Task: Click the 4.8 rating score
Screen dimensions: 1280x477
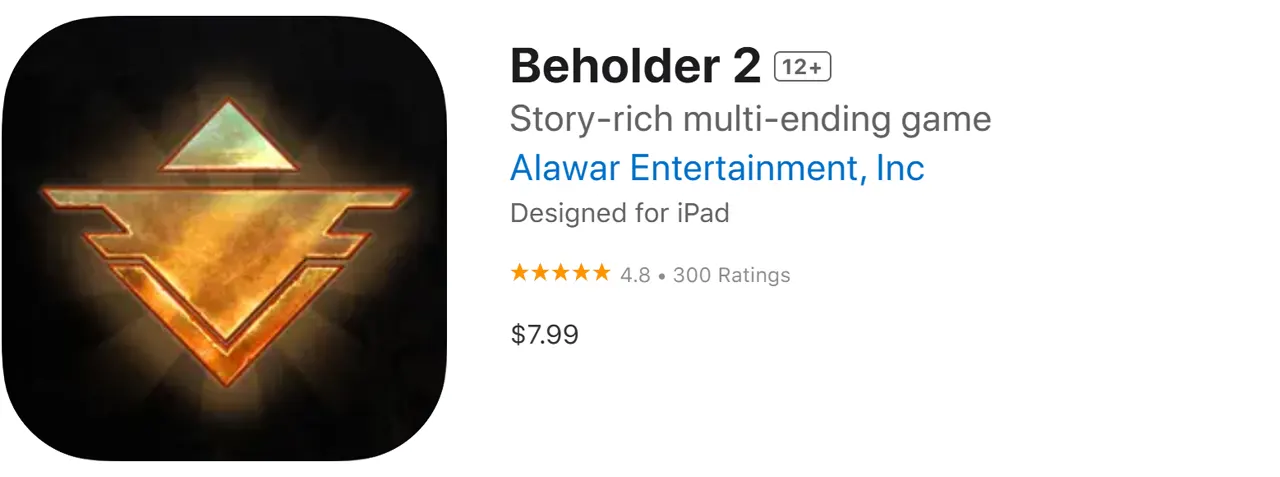Action: click(x=635, y=275)
